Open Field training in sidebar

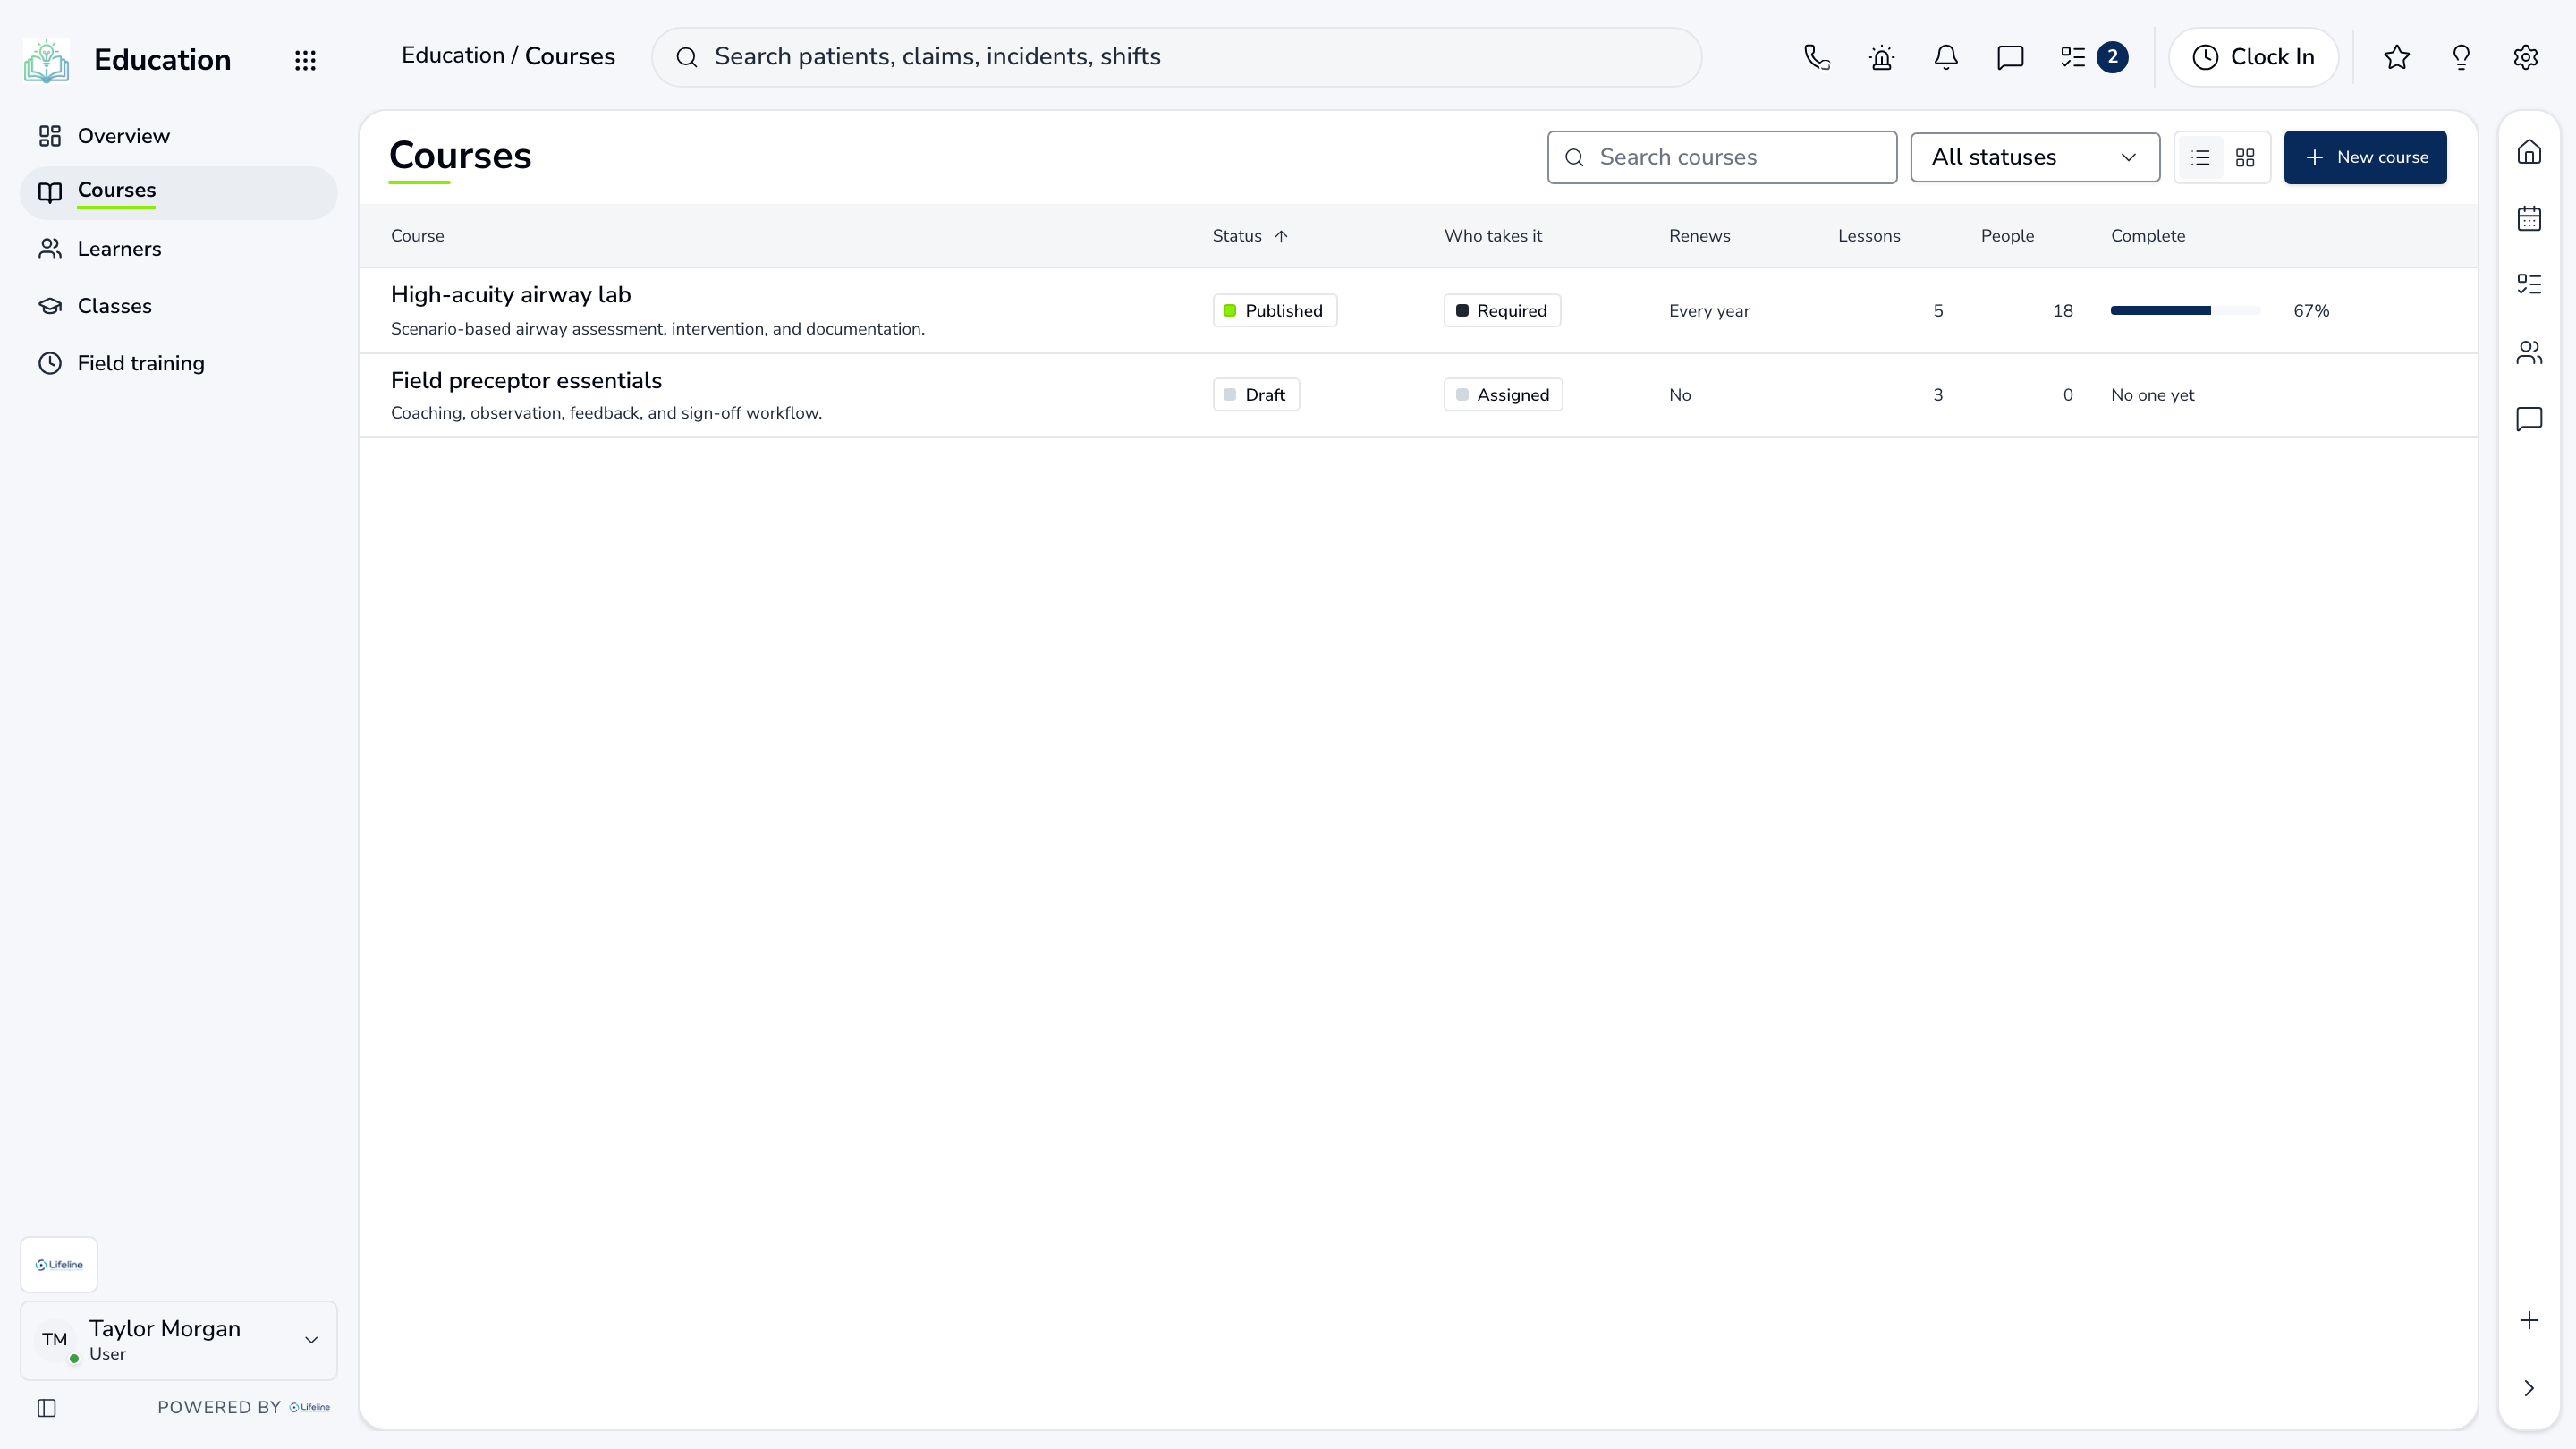pyautogui.click(x=179, y=363)
